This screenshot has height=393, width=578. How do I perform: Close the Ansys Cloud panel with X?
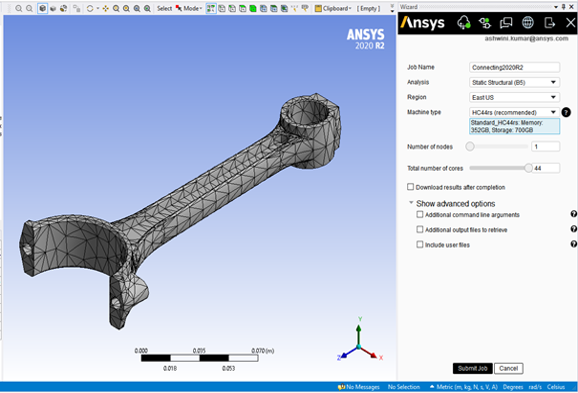coord(570,23)
